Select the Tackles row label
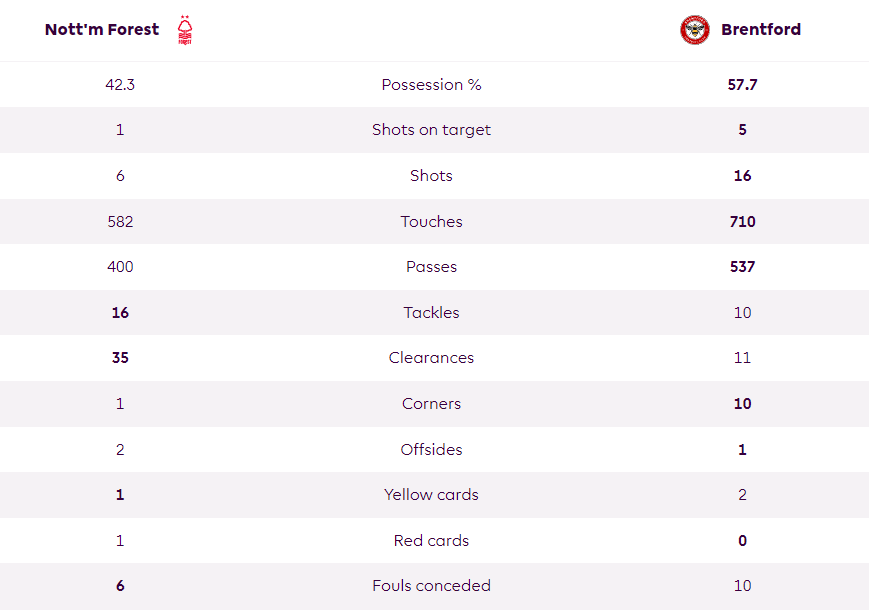The height and width of the screenshot is (613, 869). (431, 313)
